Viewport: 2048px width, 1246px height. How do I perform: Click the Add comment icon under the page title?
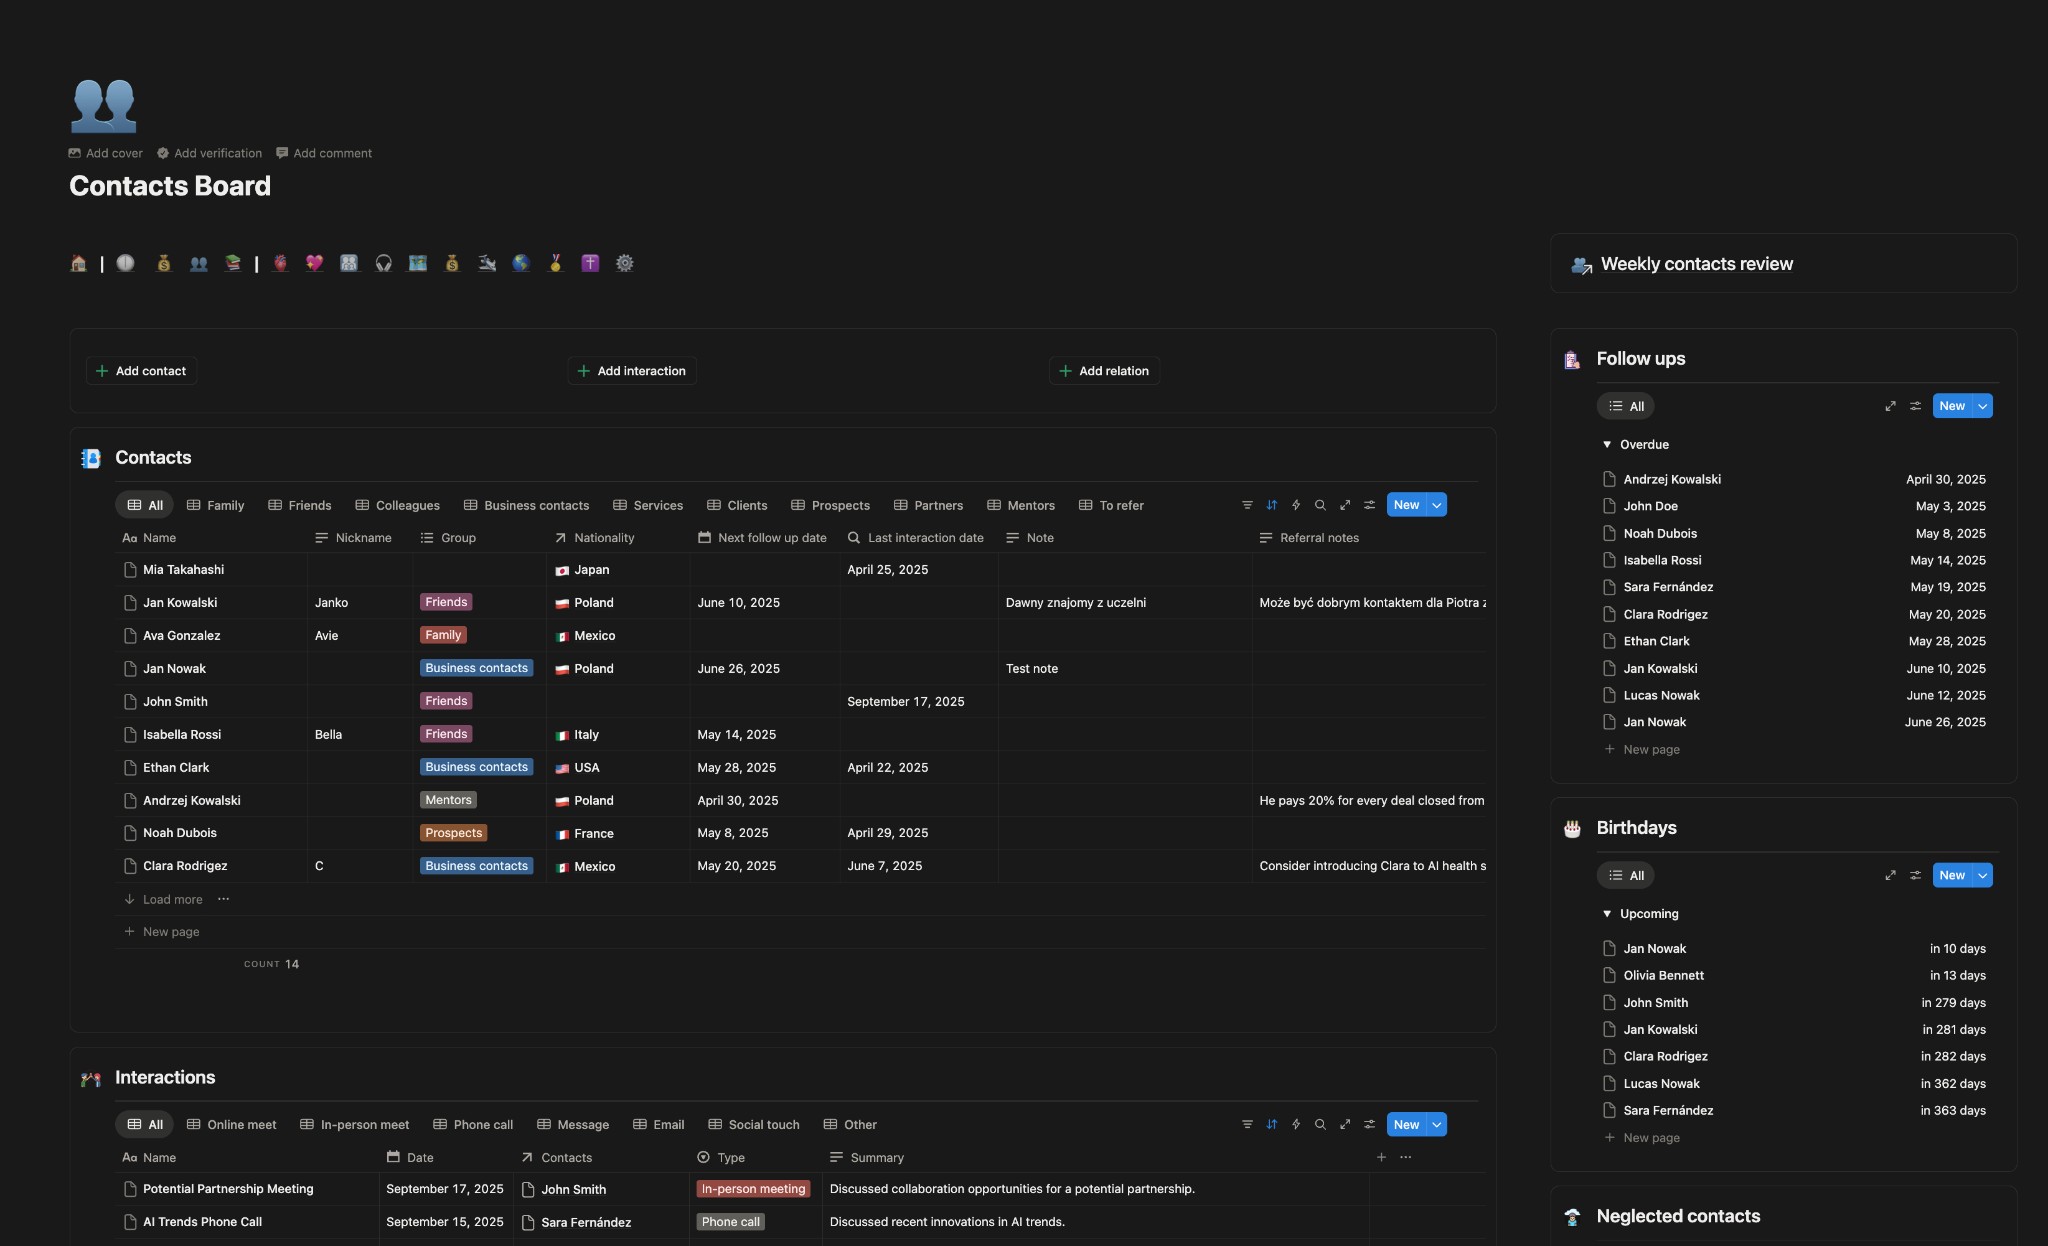(x=282, y=152)
